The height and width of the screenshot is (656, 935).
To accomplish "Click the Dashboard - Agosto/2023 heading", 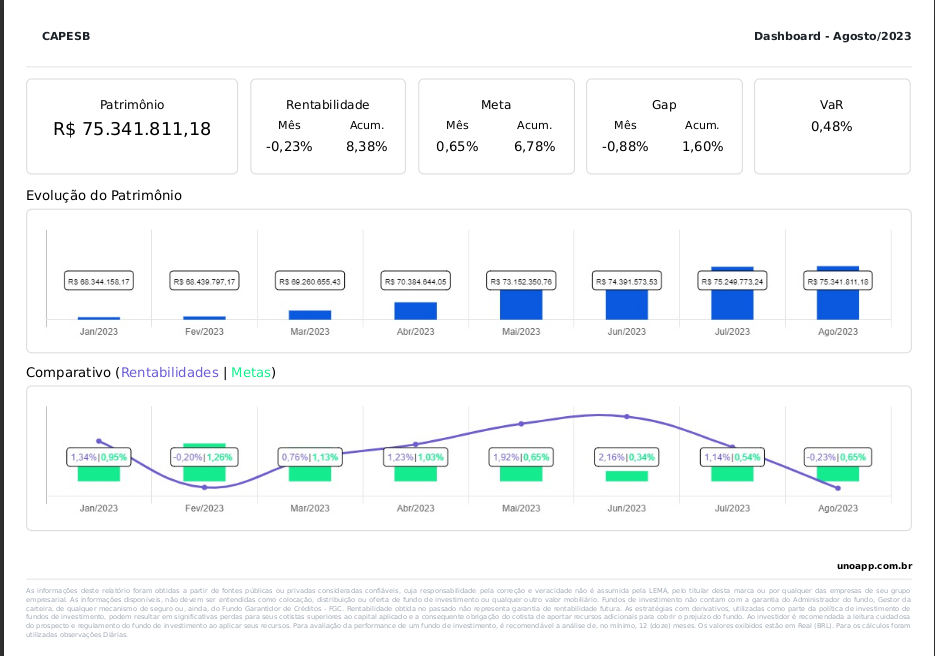I will [x=832, y=36].
